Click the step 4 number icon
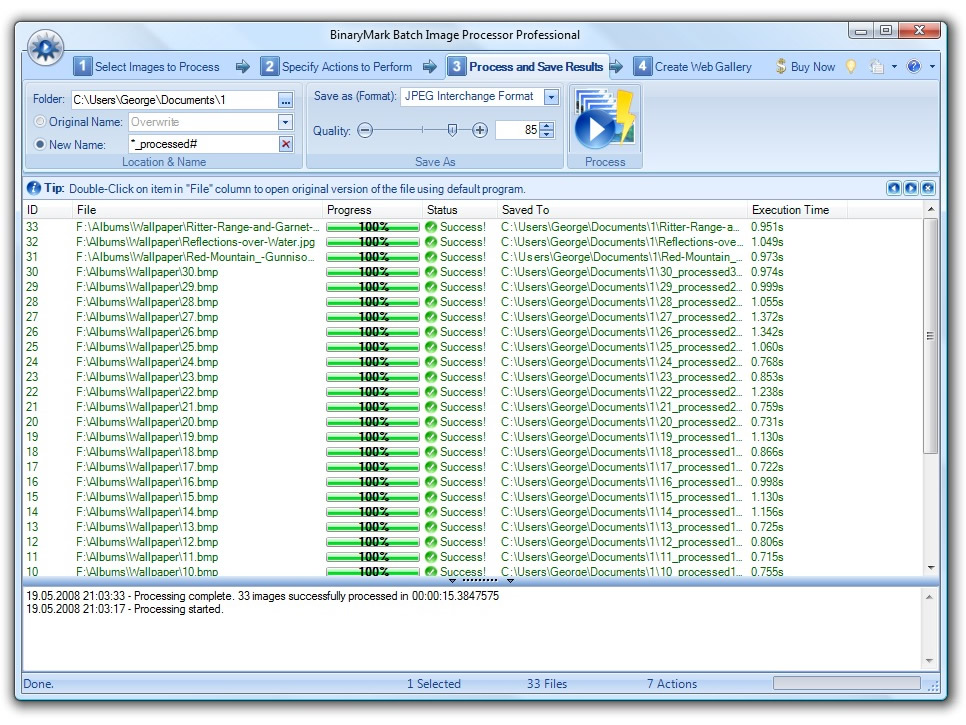The width and height of the screenshot is (966, 725). [x=642, y=66]
